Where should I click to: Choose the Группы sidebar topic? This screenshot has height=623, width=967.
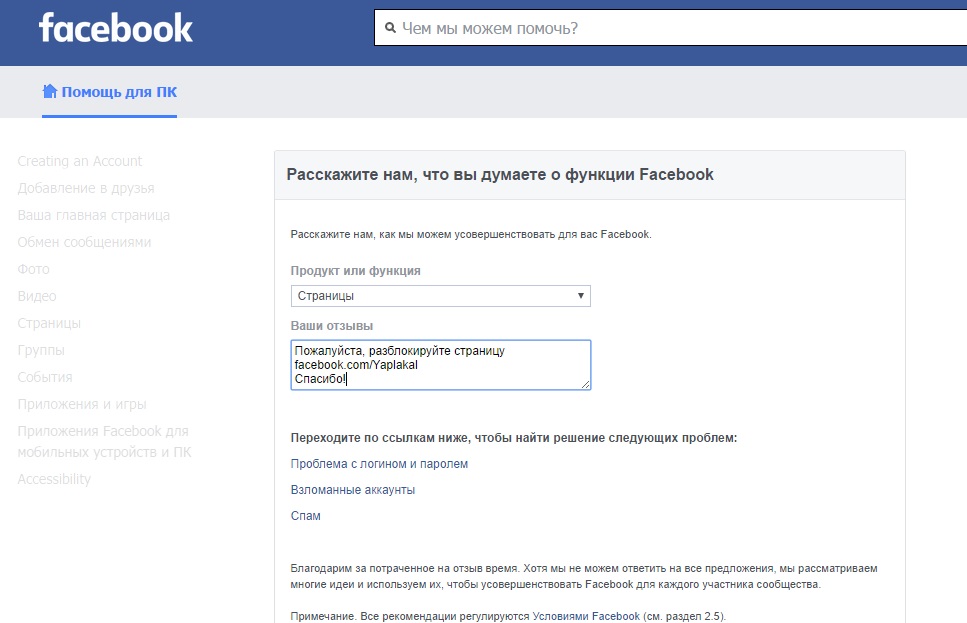[x=41, y=350]
